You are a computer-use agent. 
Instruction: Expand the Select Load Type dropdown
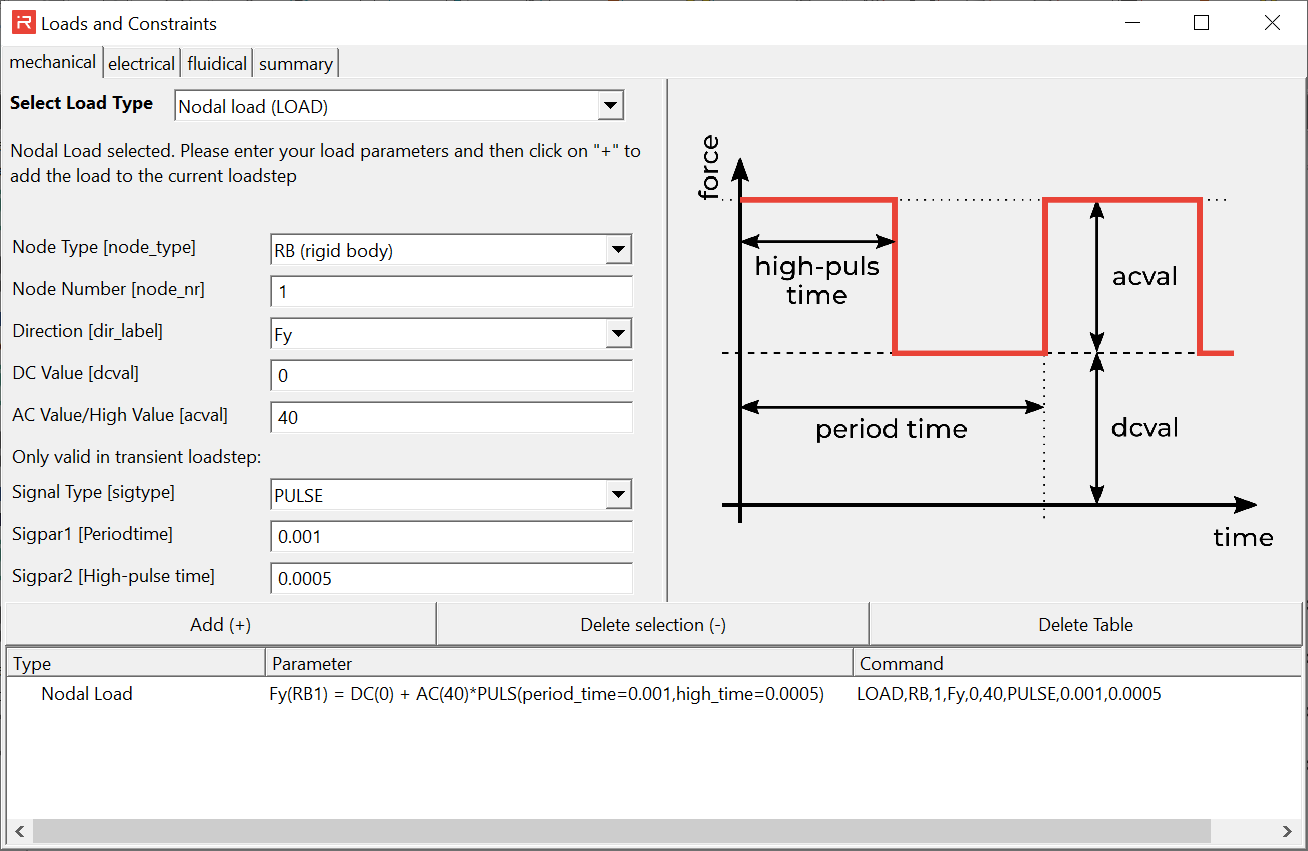[x=609, y=106]
